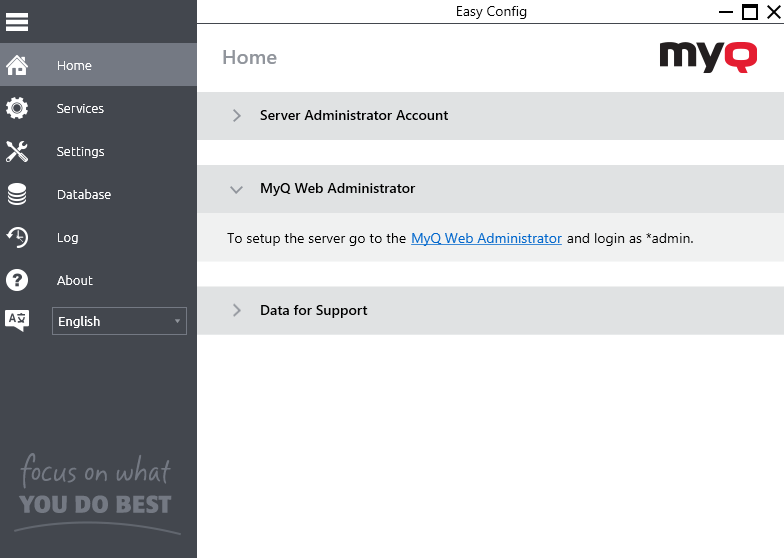Close the Easy Config window
784x558 pixels.
(x=772, y=12)
